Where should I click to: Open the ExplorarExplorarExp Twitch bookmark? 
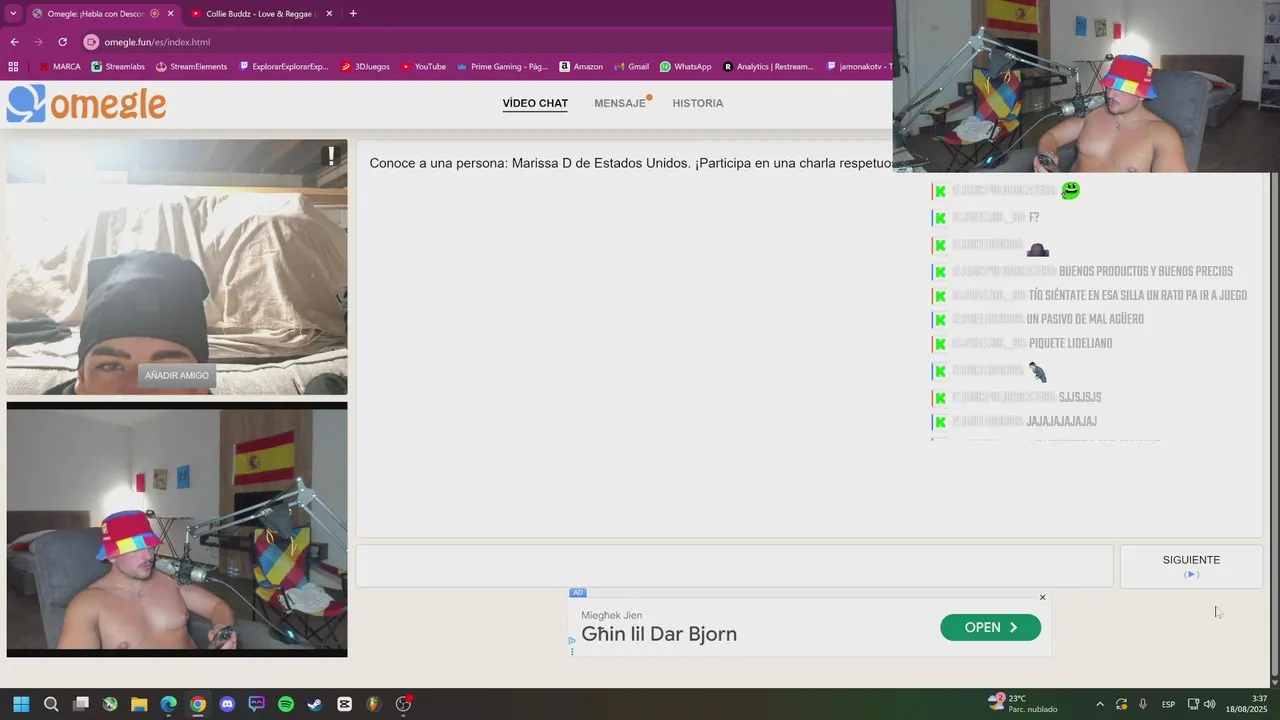pos(284,67)
